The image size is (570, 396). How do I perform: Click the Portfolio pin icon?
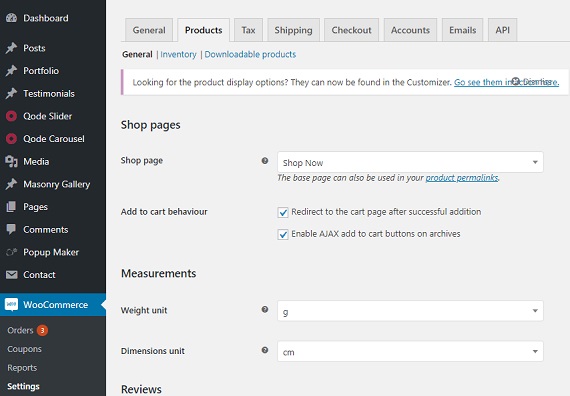(11, 71)
